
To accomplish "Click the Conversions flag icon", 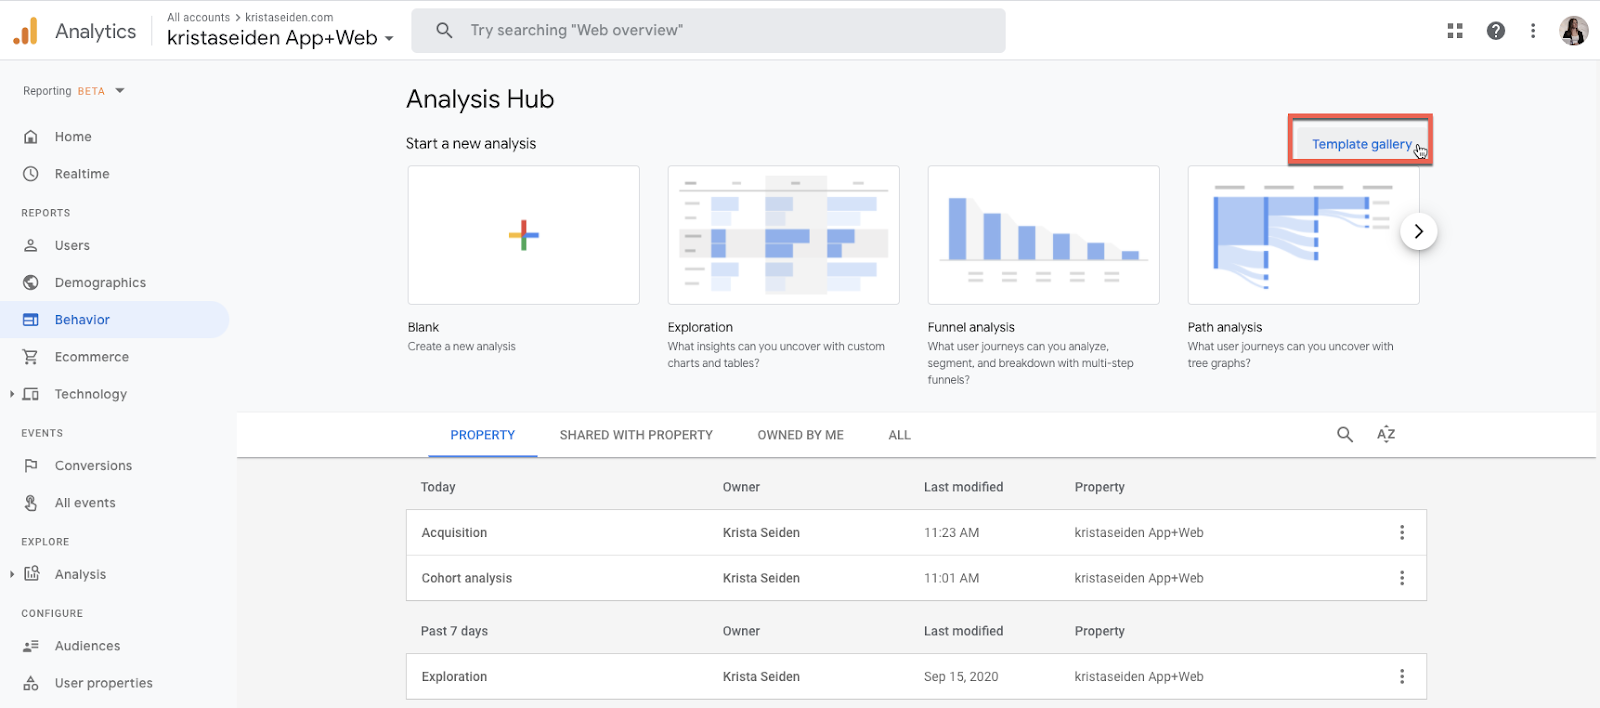I will coord(31,466).
